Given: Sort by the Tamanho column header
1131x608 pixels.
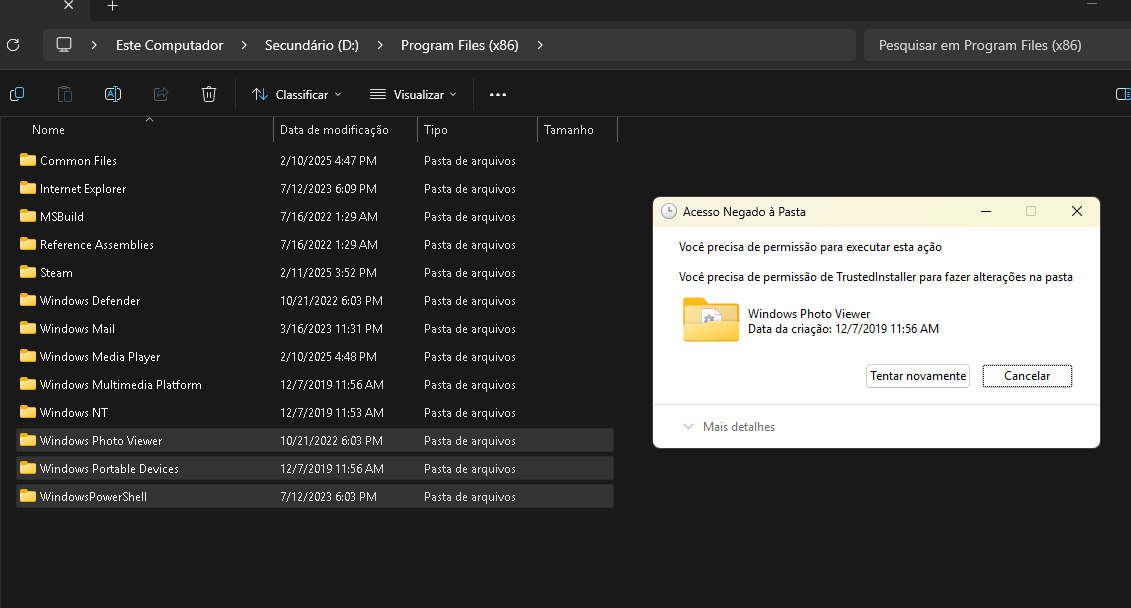Looking at the screenshot, I should (568, 130).
